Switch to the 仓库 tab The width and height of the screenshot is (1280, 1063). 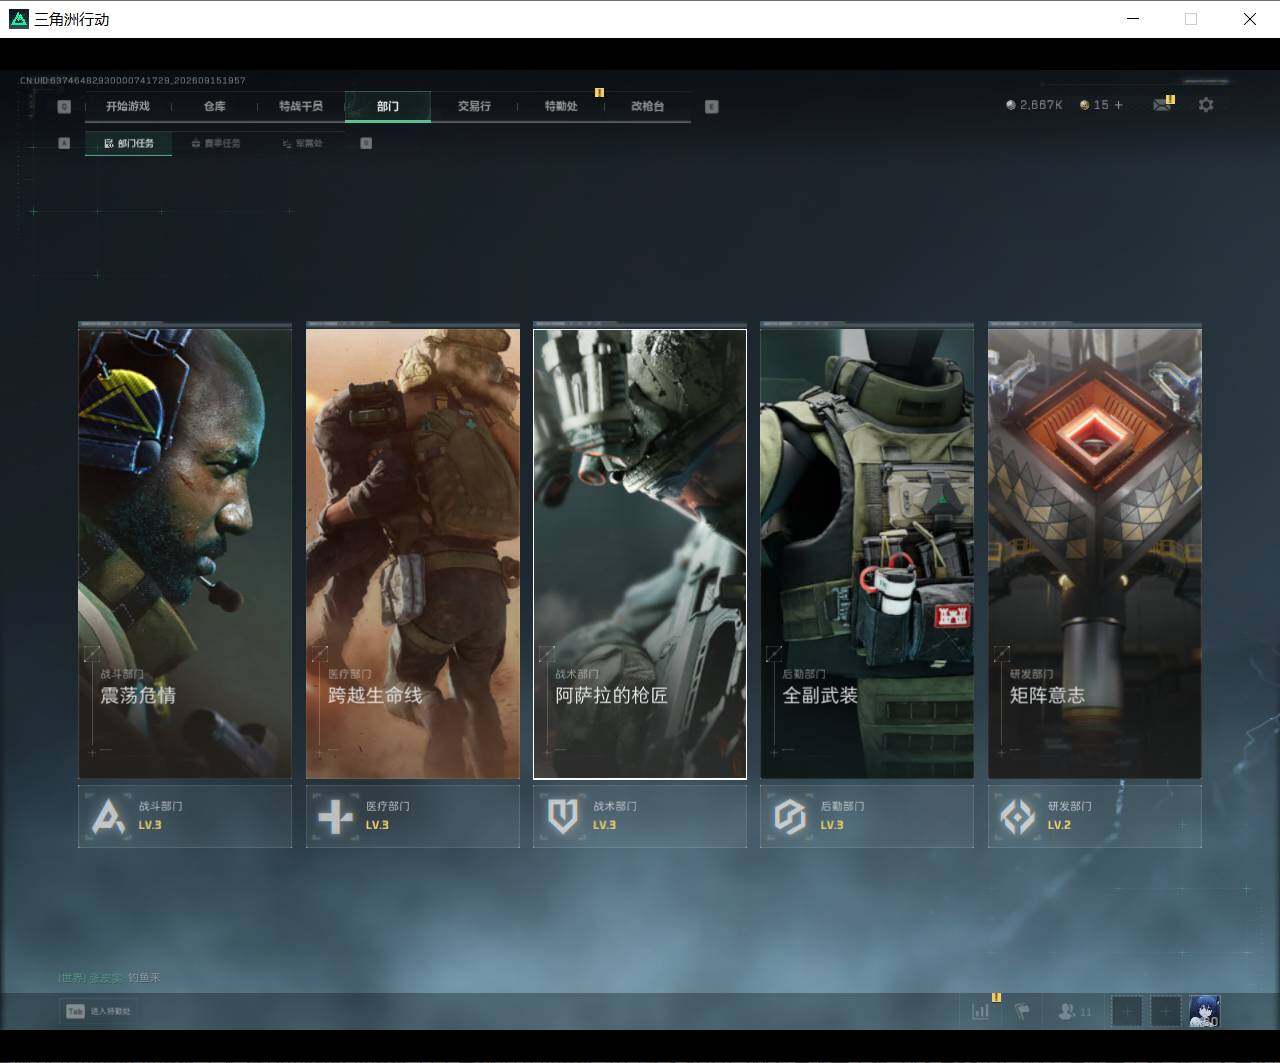click(x=214, y=106)
